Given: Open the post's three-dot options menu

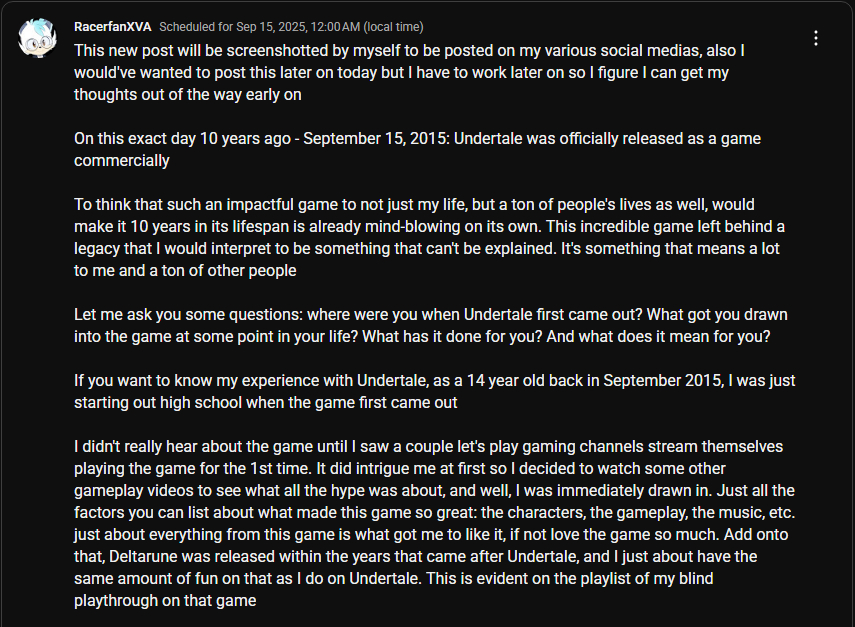Looking at the screenshot, I should 816,38.
